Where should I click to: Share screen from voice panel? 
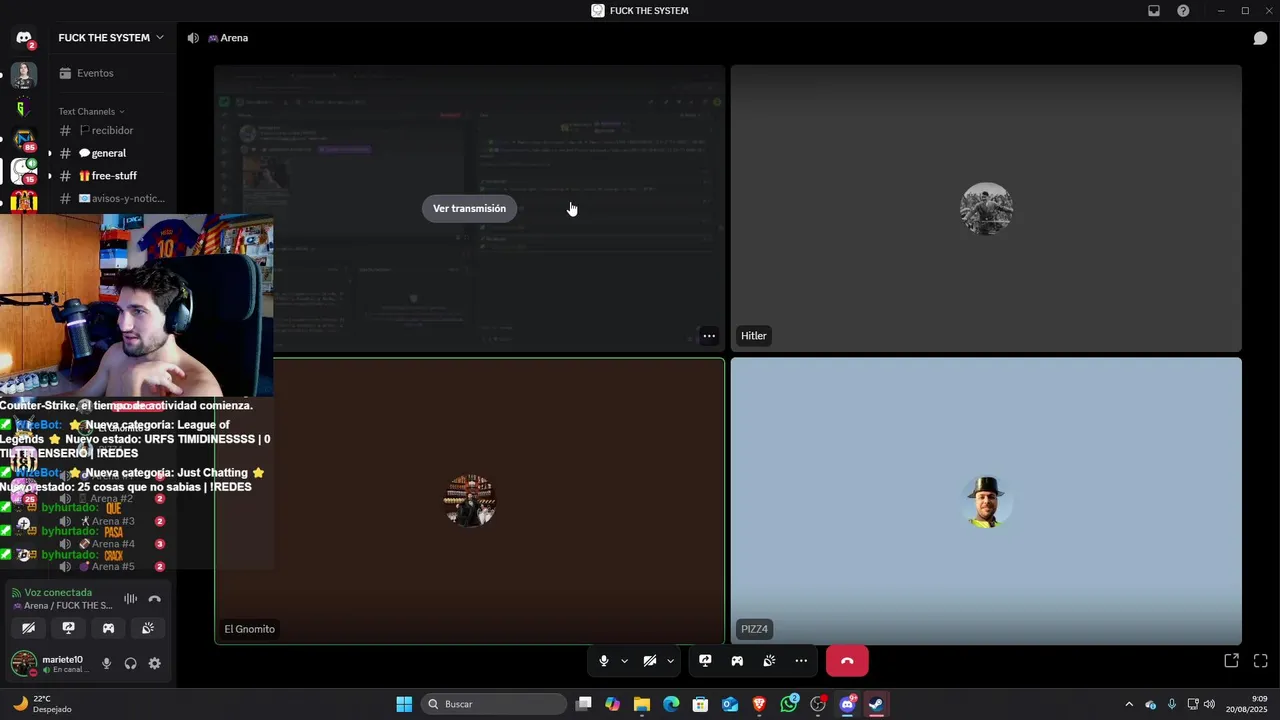coord(68,628)
